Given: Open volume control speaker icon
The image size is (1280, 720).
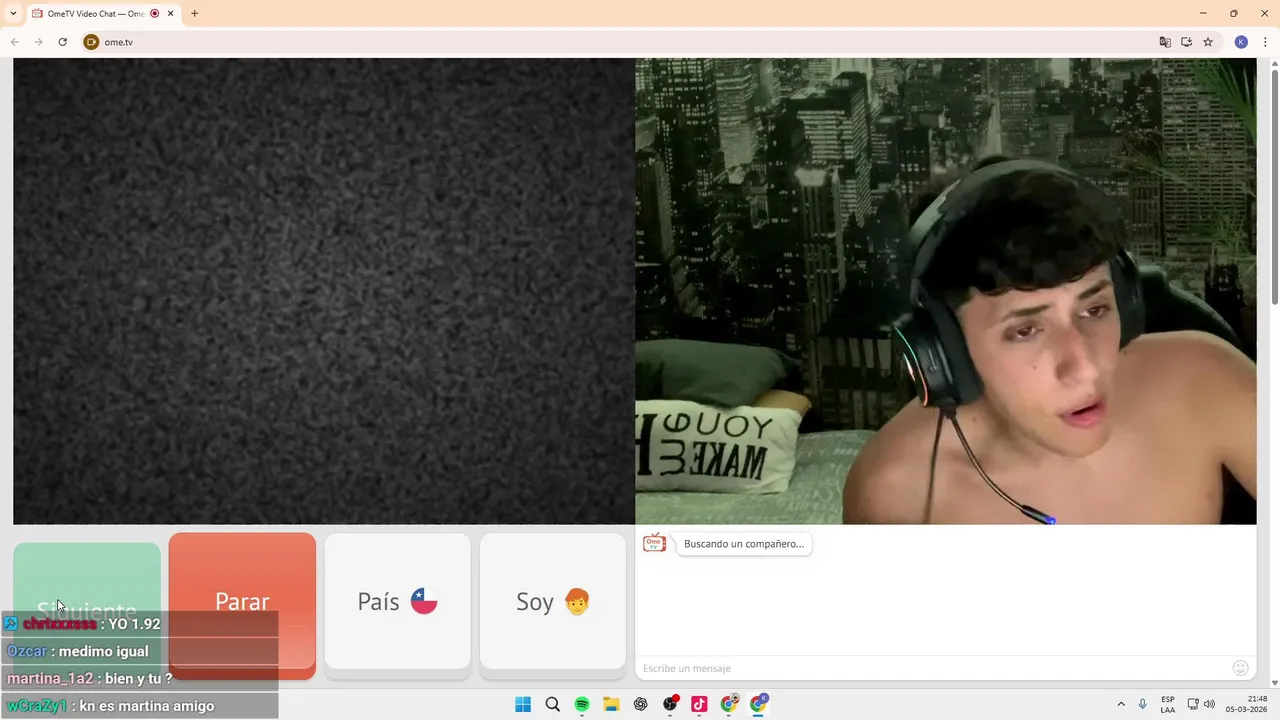Looking at the screenshot, I should point(1209,704).
